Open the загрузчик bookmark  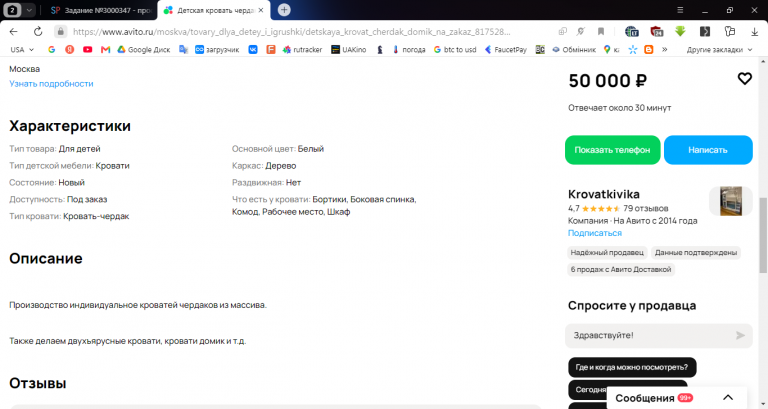pyautogui.click(x=217, y=49)
